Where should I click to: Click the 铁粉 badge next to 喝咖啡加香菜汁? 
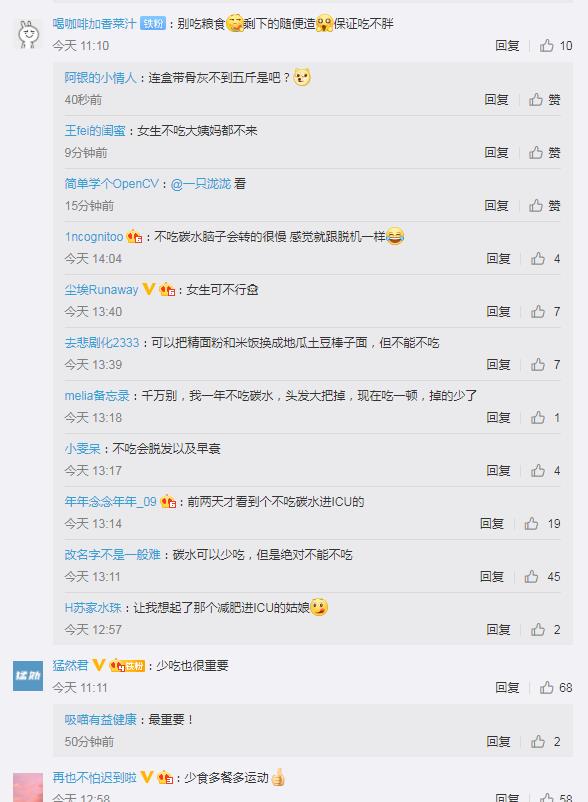tap(153, 24)
